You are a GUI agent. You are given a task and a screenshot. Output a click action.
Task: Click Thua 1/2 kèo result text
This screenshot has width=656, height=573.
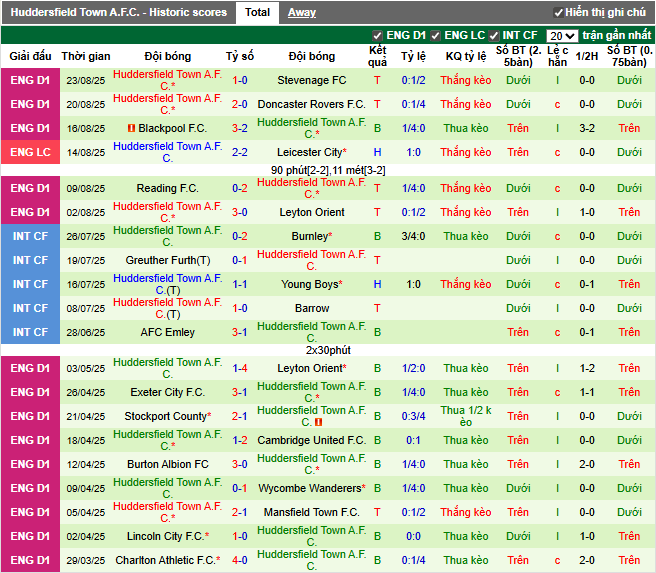click(466, 416)
